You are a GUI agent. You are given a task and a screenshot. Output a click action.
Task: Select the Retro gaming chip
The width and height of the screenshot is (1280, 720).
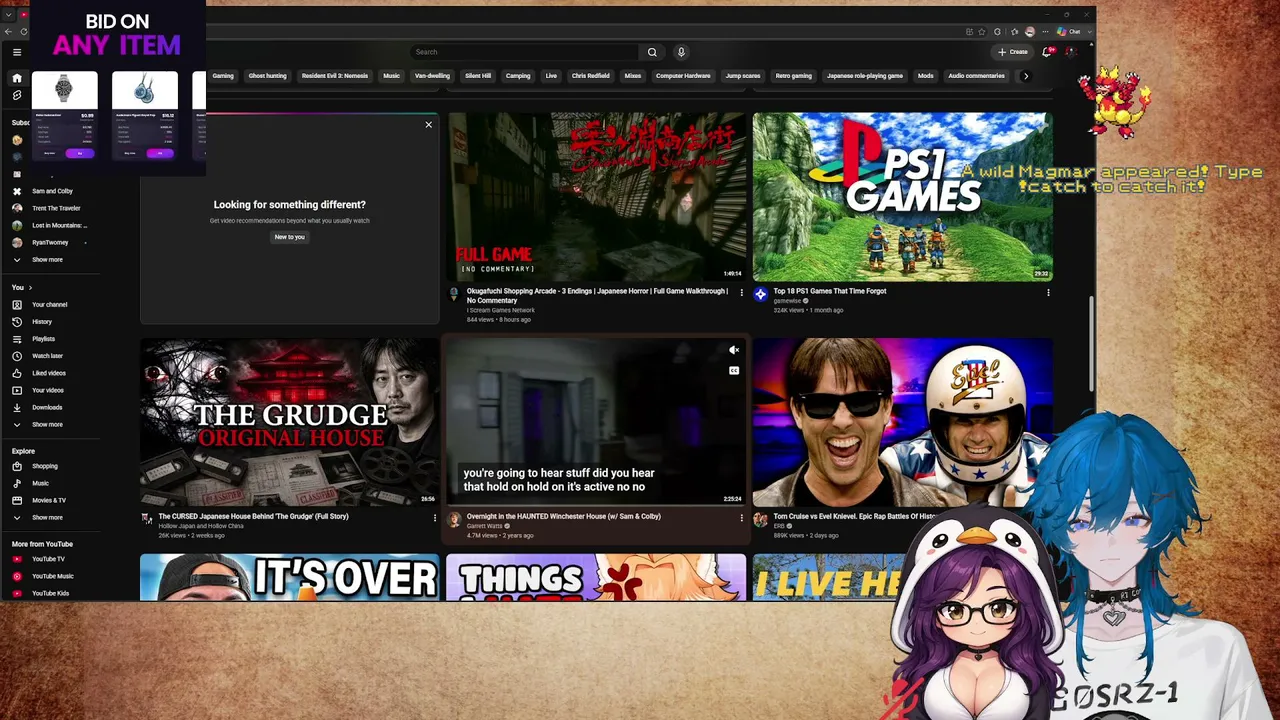(x=794, y=76)
